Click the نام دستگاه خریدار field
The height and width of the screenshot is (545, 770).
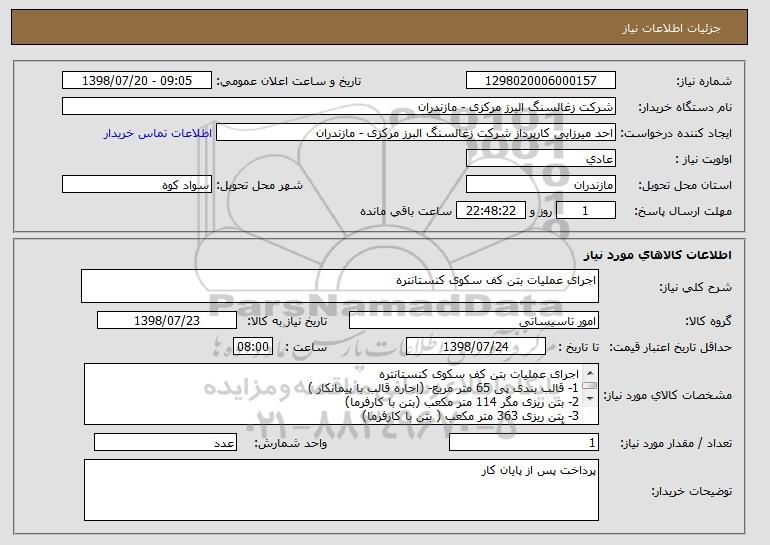click(339, 107)
